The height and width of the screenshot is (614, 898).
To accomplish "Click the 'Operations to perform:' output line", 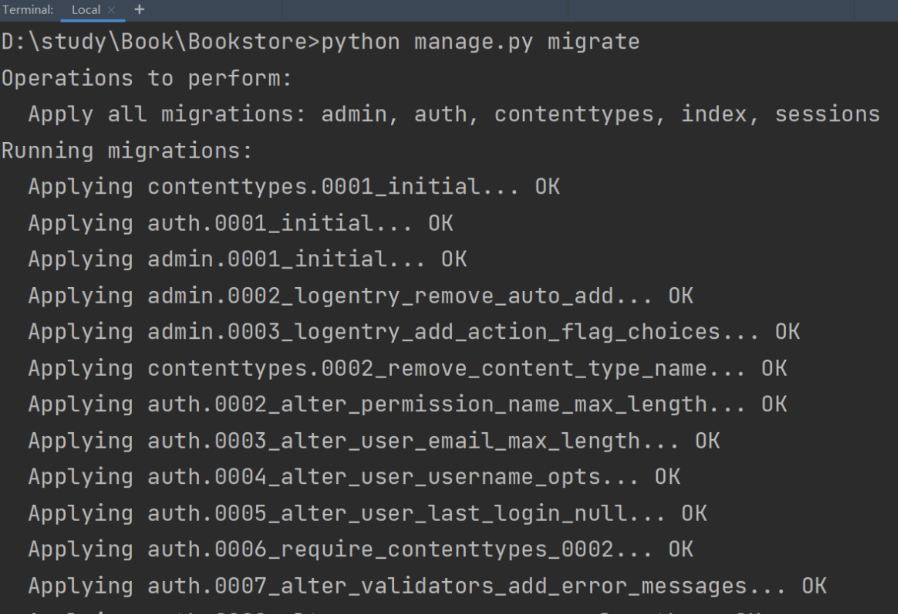I will click(147, 78).
